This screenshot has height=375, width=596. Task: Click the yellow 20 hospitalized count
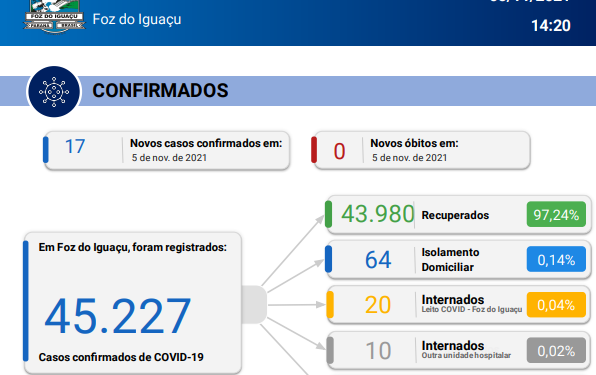pyautogui.click(x=378, y=305)
